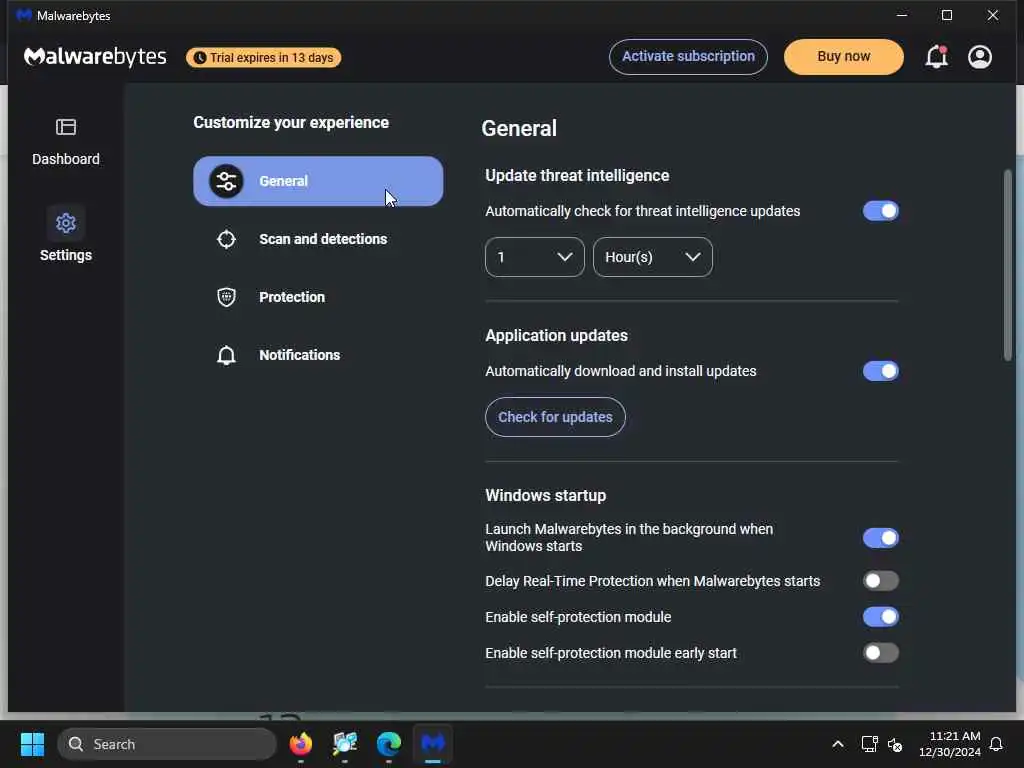
Task: Click the 'Customize your experience' heading
Action: pos(291,123)
